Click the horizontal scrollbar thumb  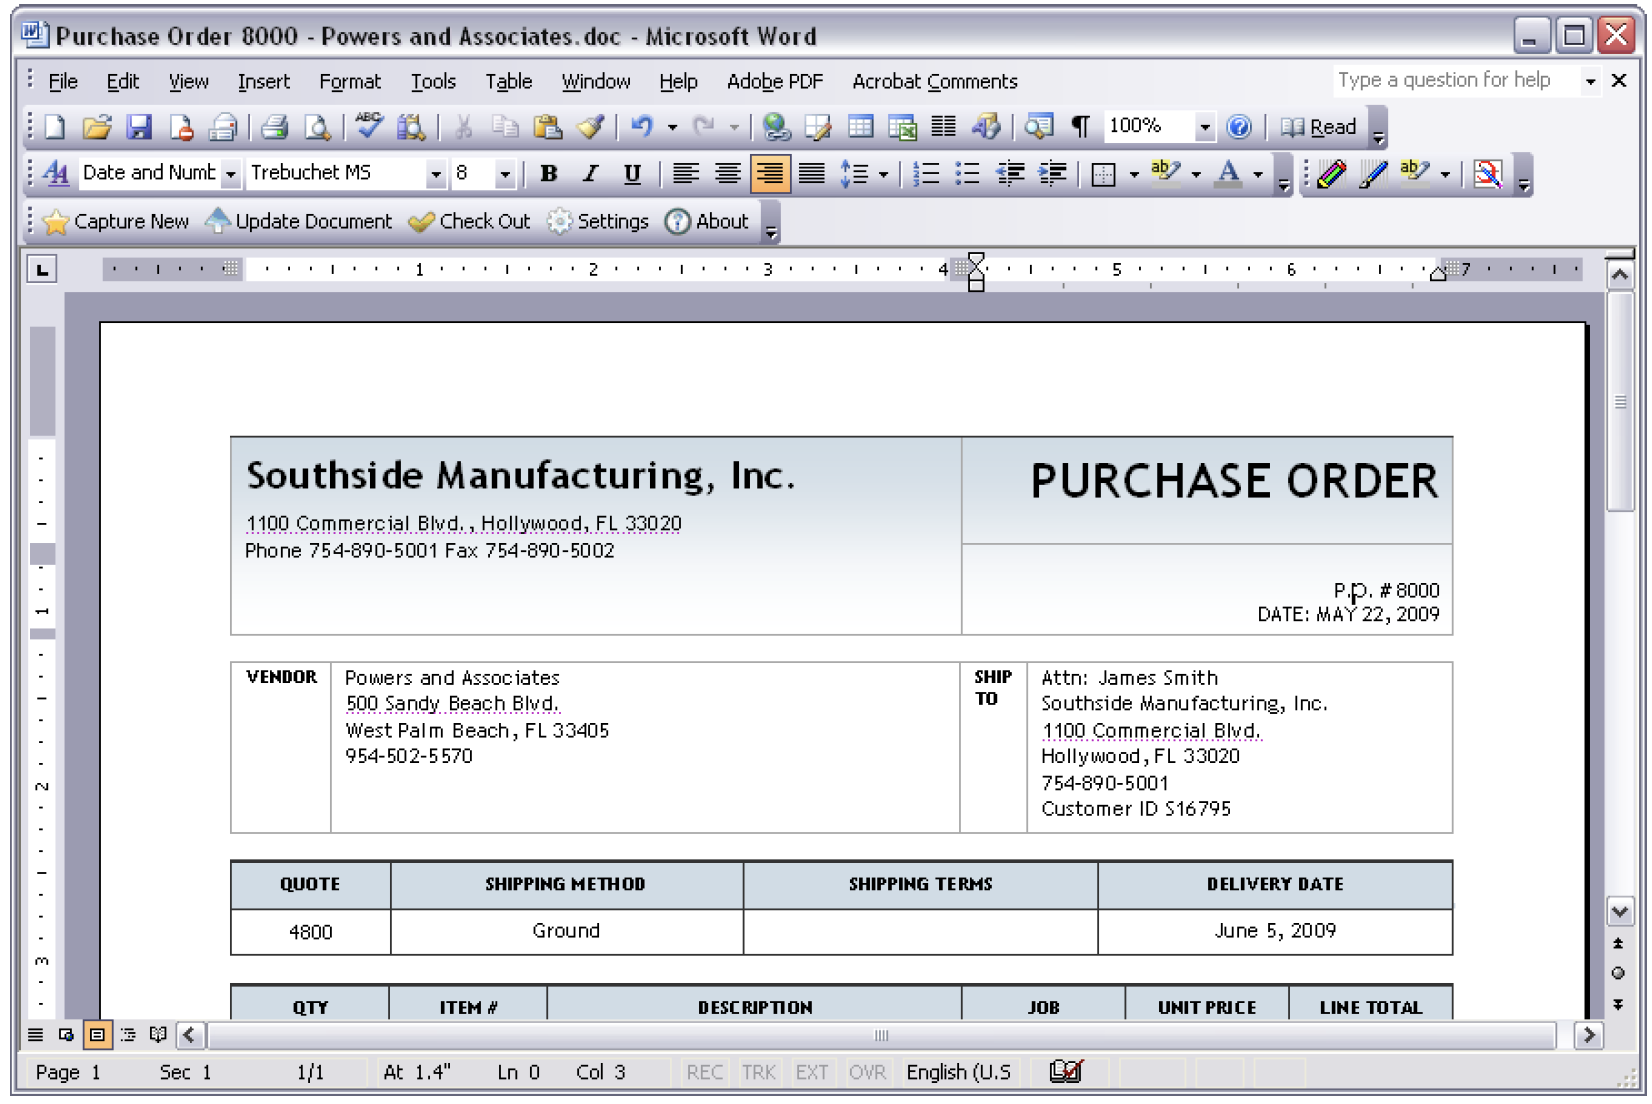tap(881, 1035)
